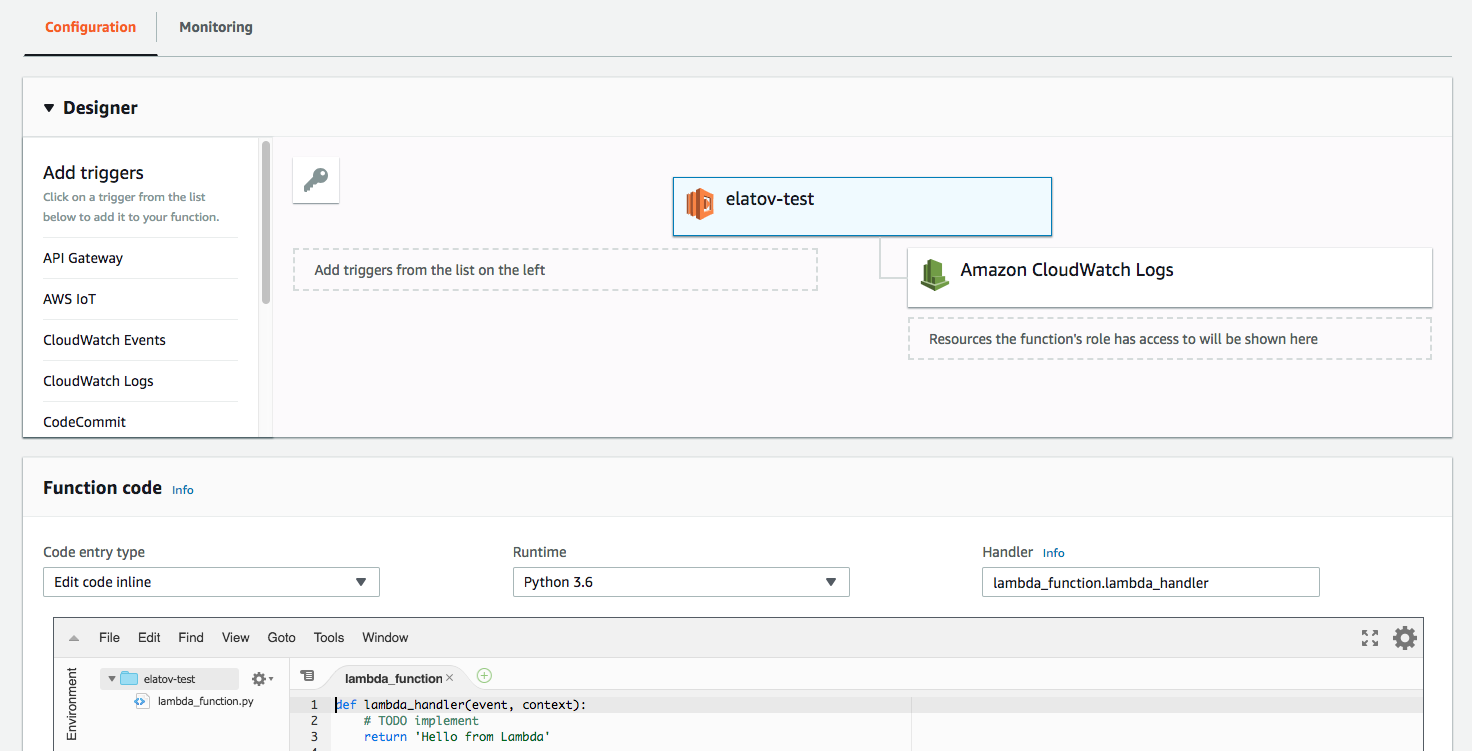Image resolution: width=1472 pixels, height=751 pixels.
Task: Click the elatov-test folder icon in the tree
Action: [129, 679]
